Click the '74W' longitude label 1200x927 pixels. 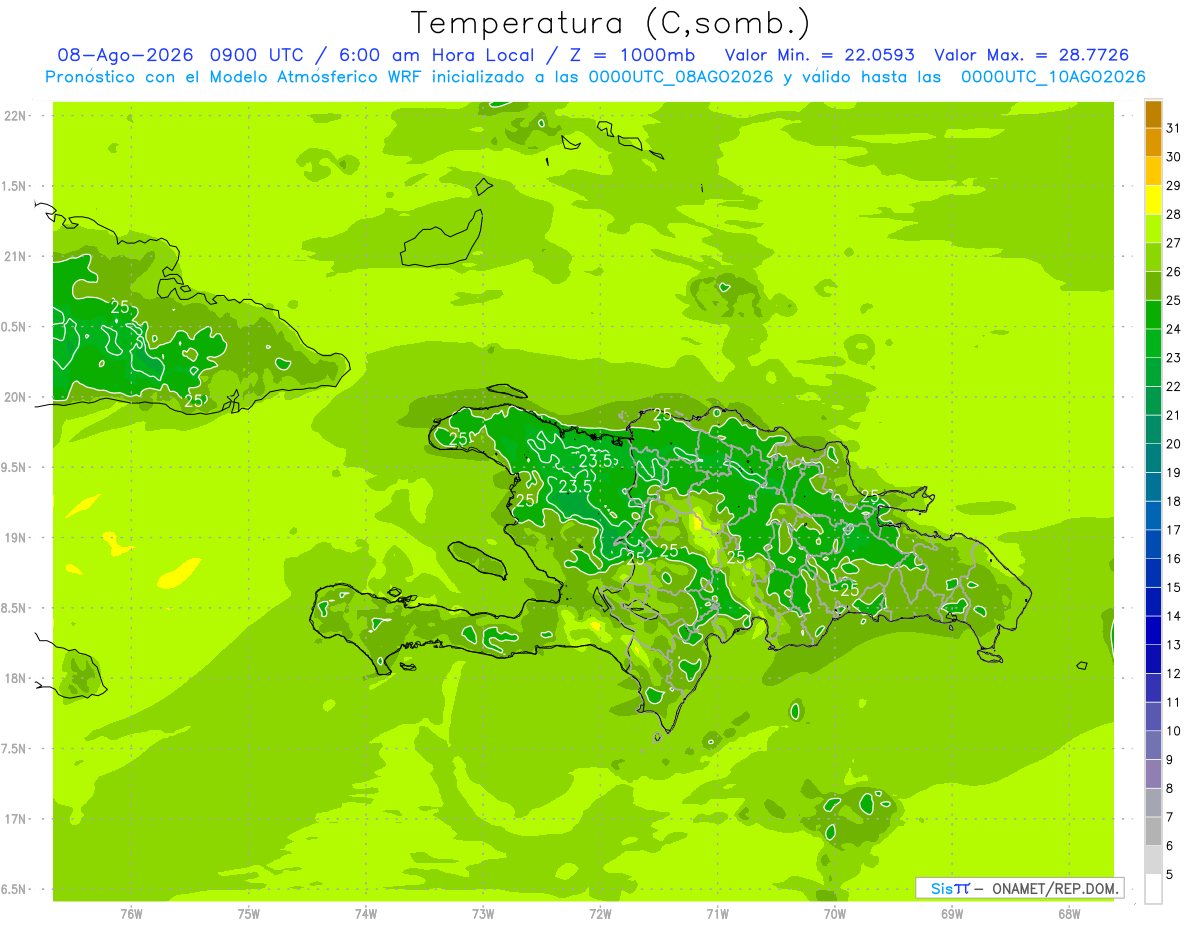click(366, 914)
